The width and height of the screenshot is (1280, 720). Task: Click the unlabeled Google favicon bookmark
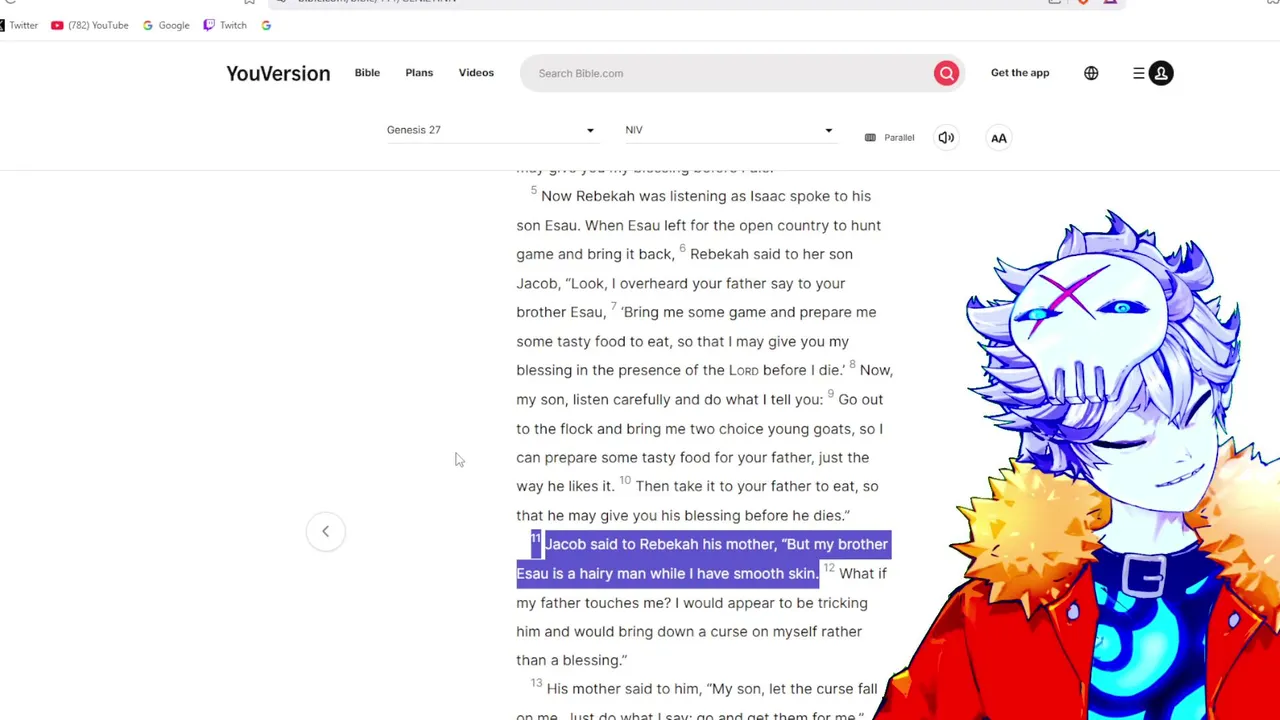[x=266, y=25]
